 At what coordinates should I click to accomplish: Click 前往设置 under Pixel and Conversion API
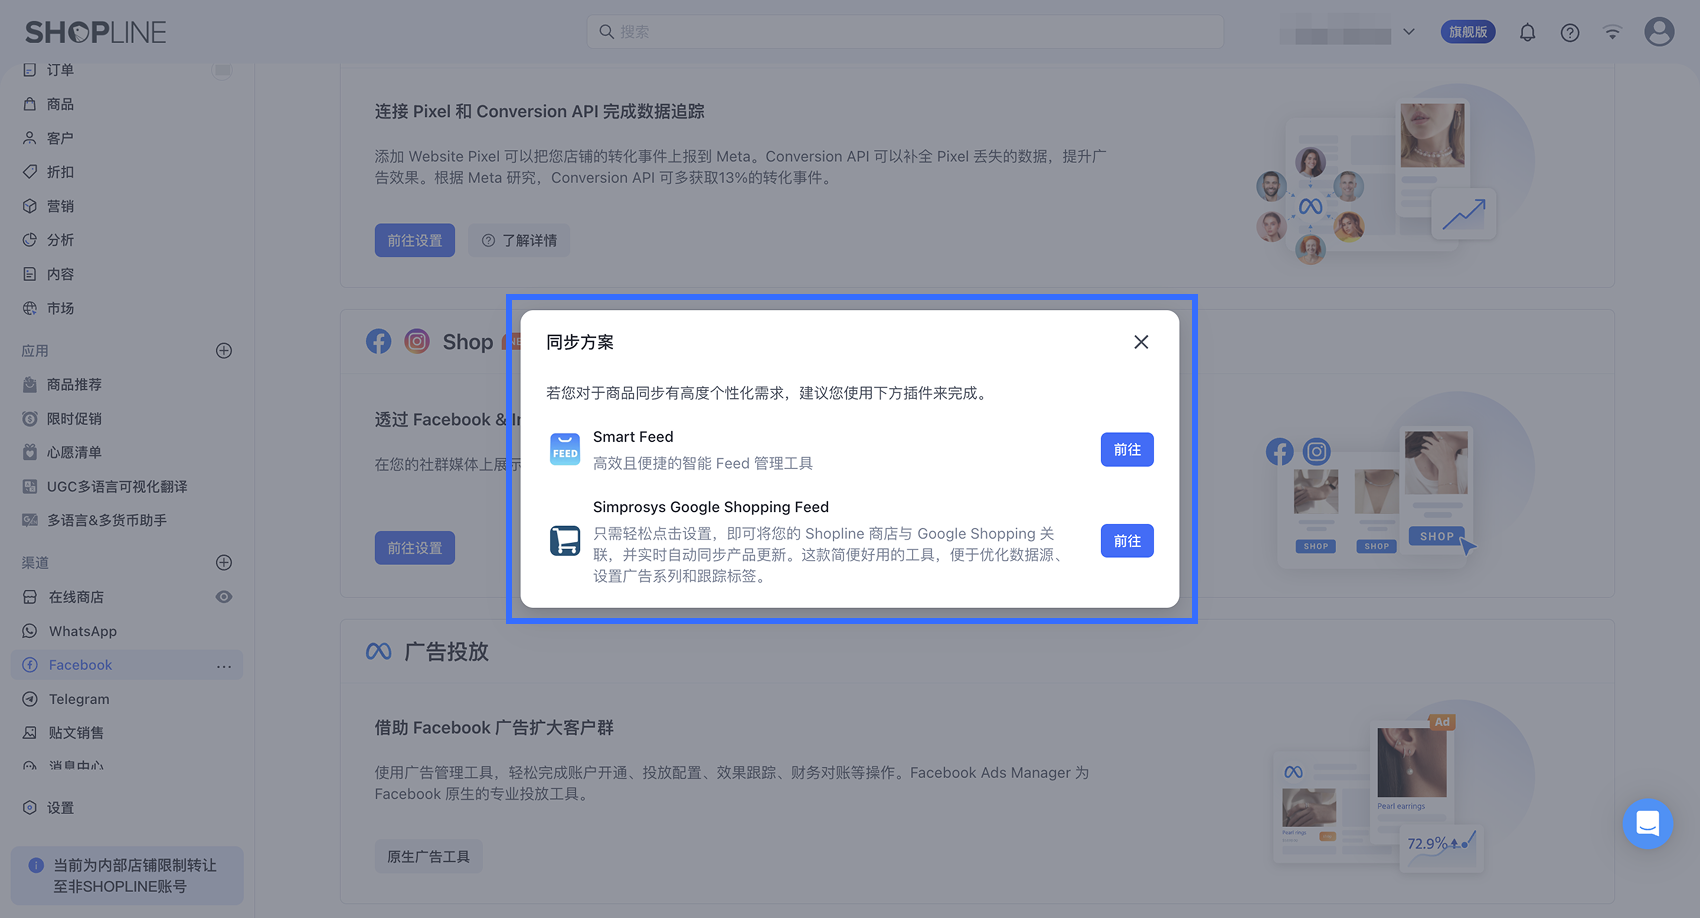(415, 241)
